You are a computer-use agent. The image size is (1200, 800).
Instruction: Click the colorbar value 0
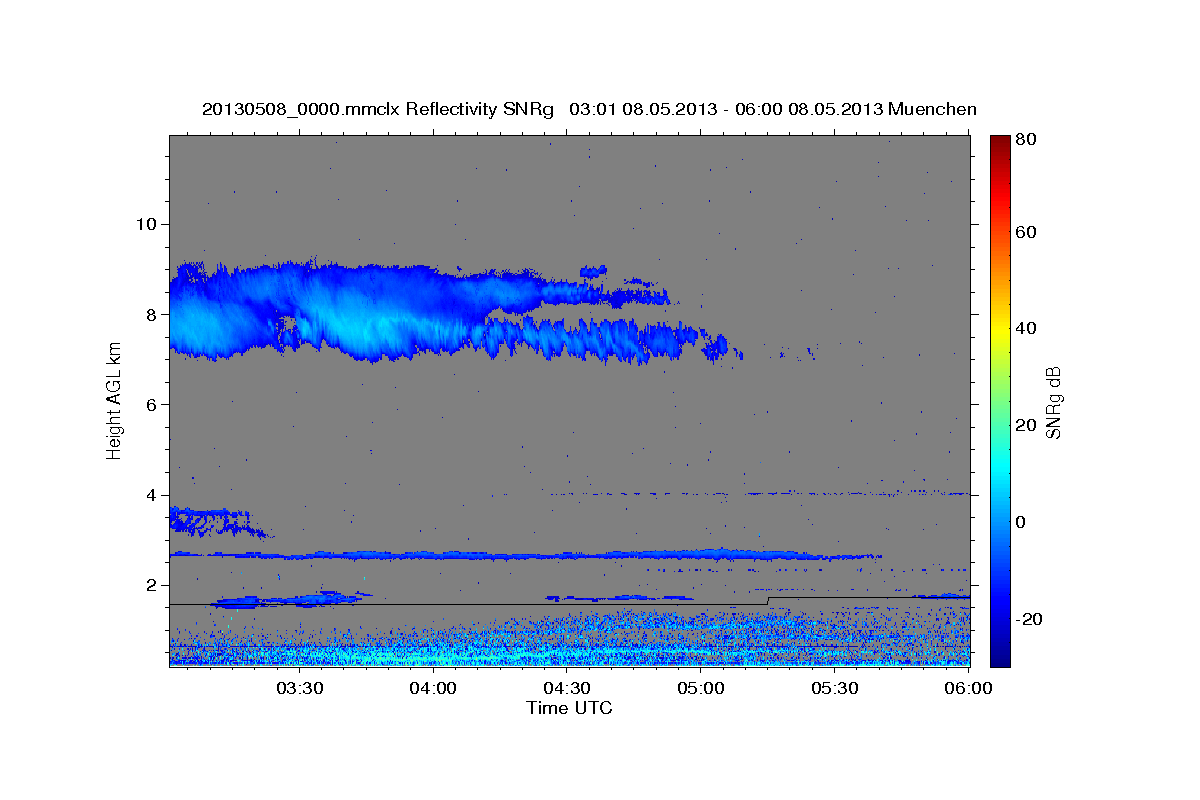point(1021,522)
